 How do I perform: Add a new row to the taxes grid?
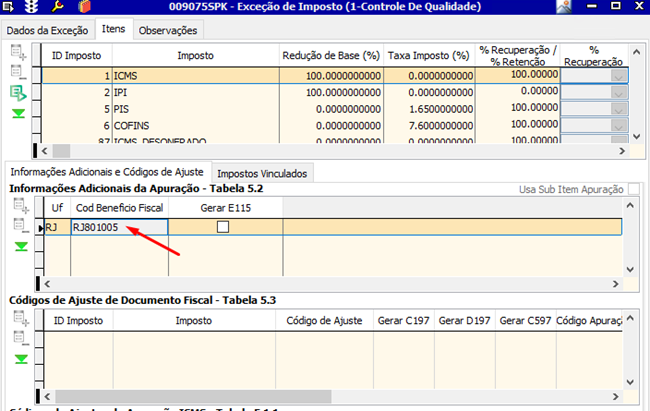[x=18, y=53]
